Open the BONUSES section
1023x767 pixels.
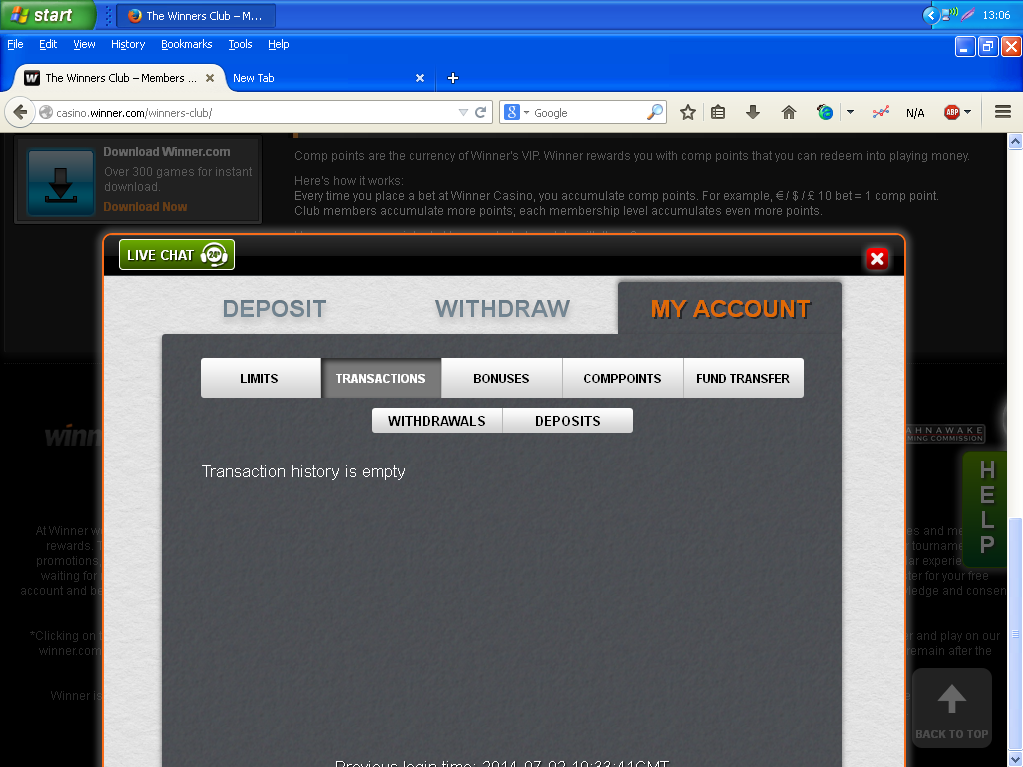pyautogui.click(x=501, y=378)
